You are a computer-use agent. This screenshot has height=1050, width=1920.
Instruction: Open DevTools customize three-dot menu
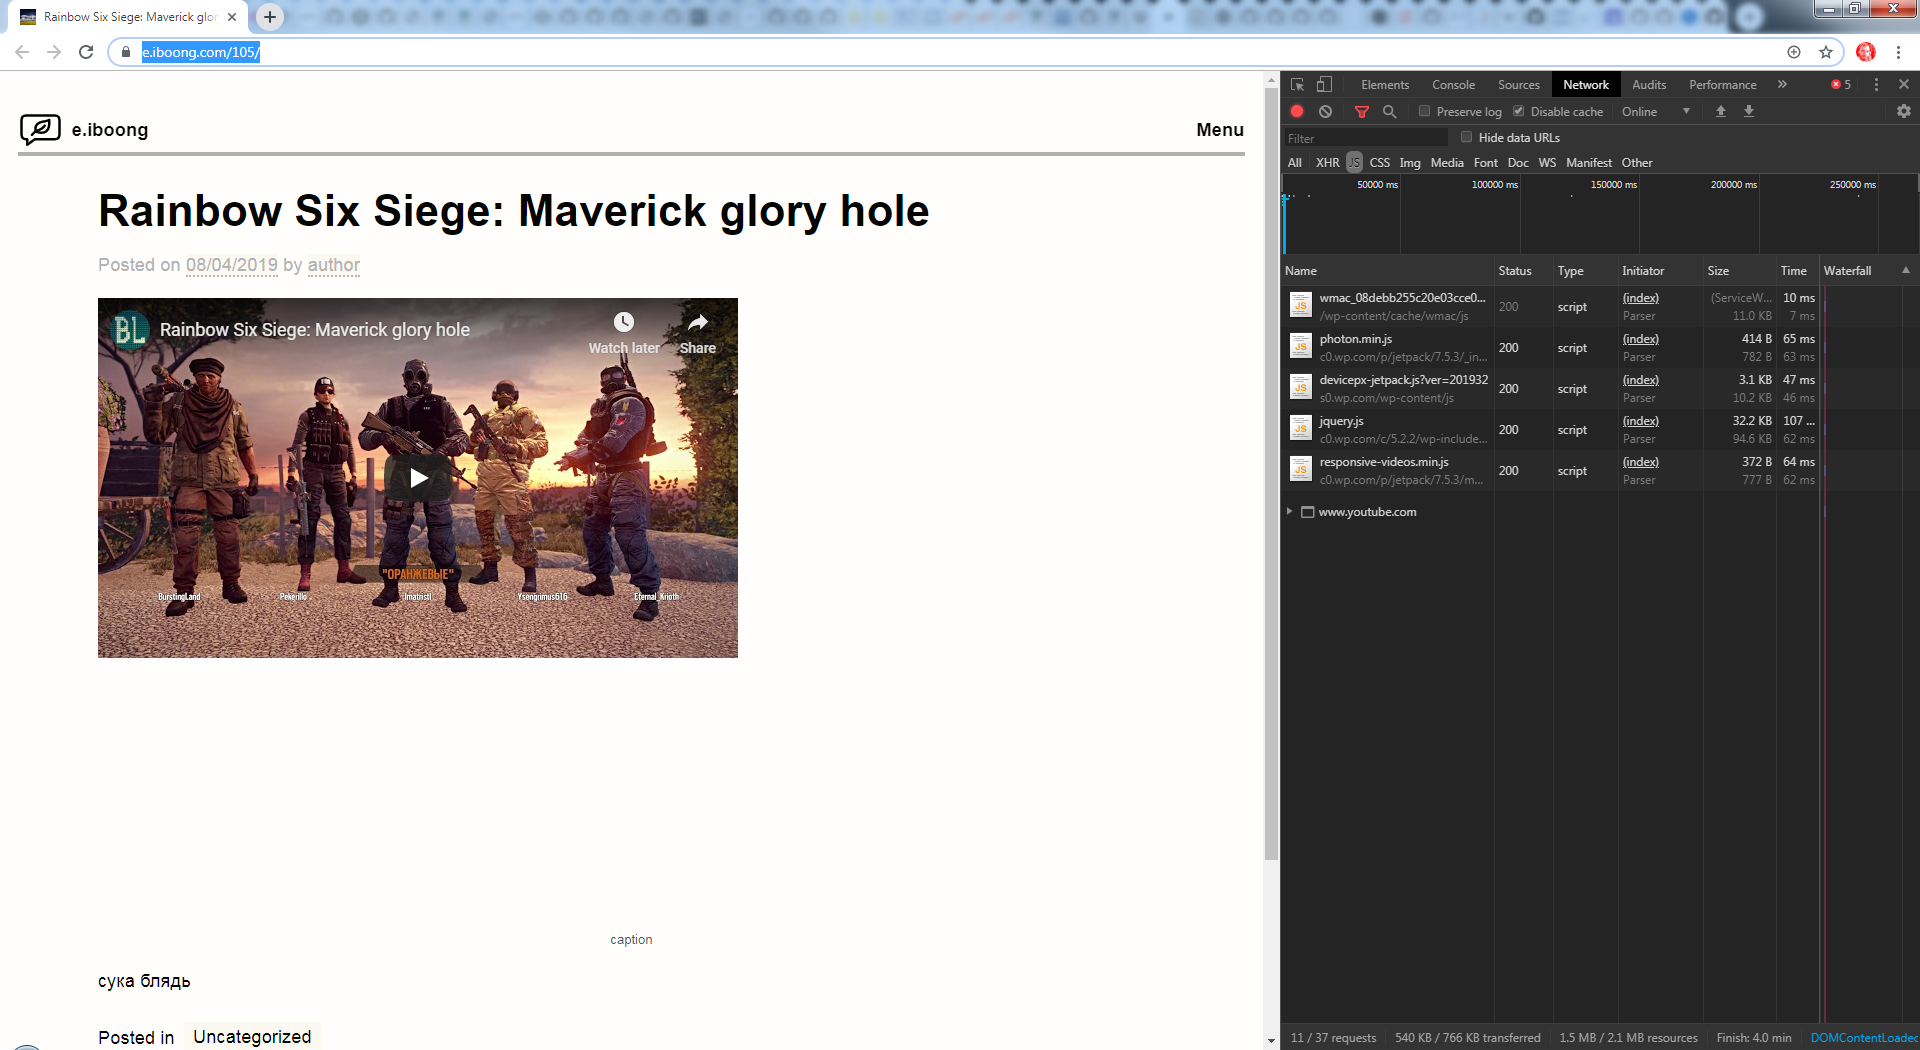click(1876, 85)
